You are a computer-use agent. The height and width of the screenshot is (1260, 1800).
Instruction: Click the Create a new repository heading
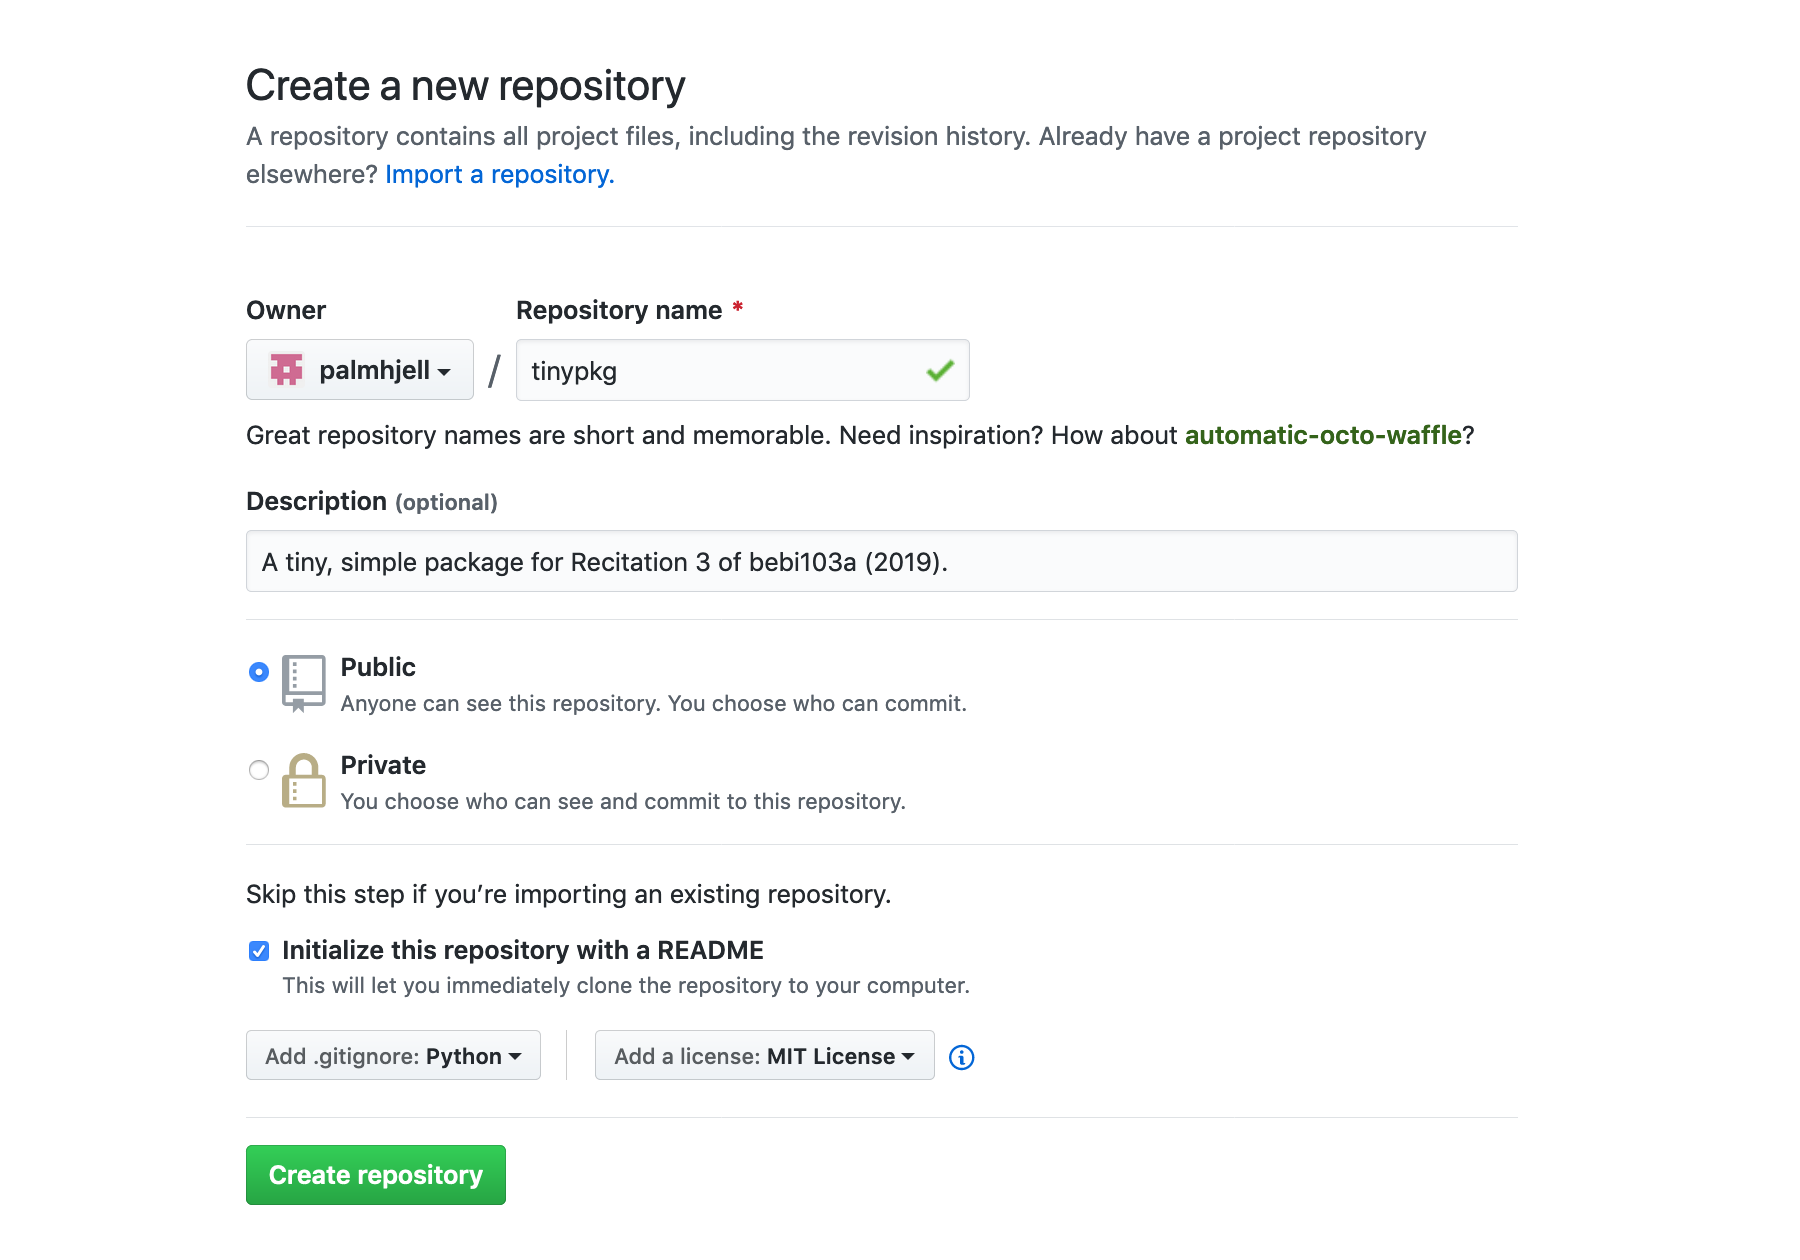tap(466, 86)
